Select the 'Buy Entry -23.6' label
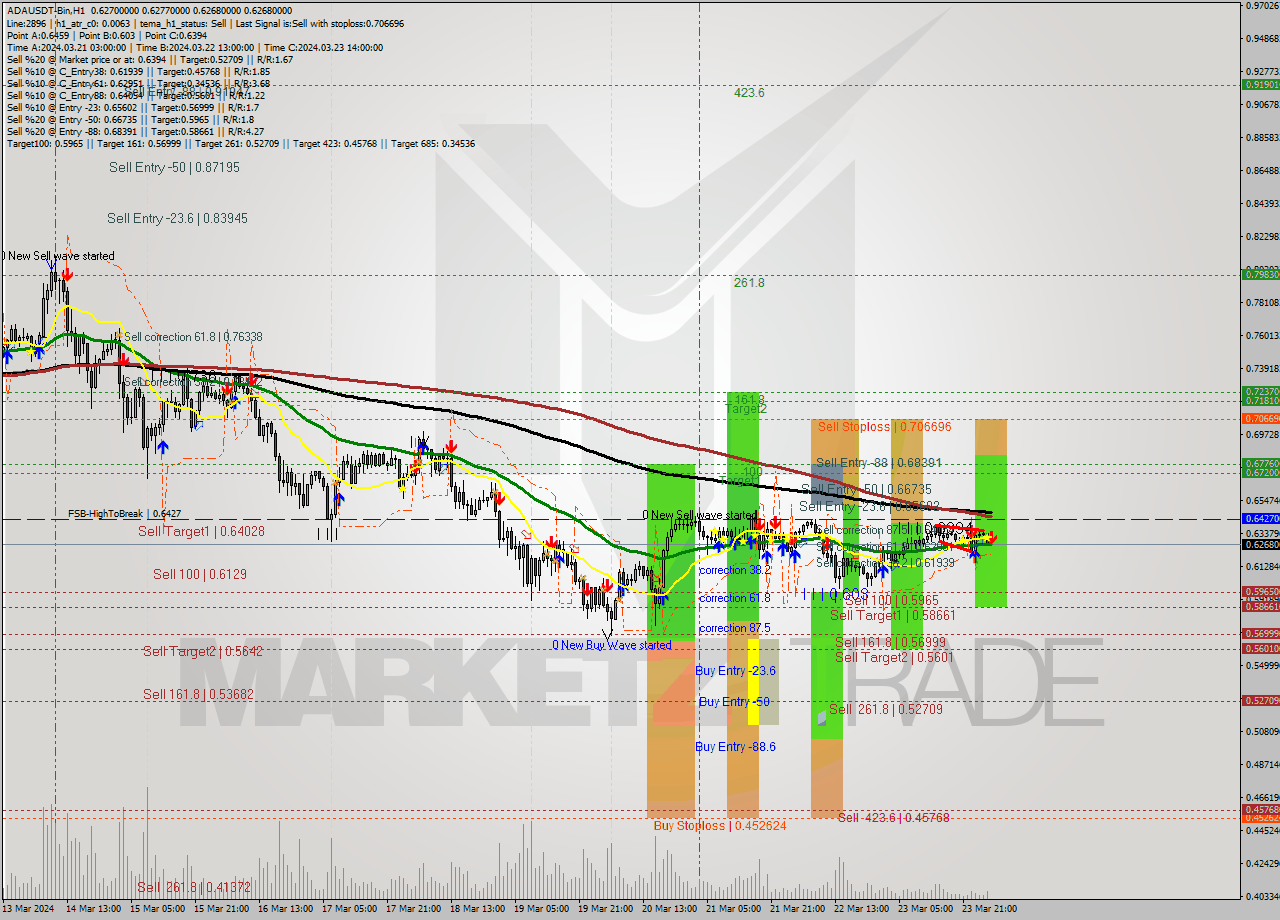The width and height of the screenshot is (1280, 920). (736, 670)
